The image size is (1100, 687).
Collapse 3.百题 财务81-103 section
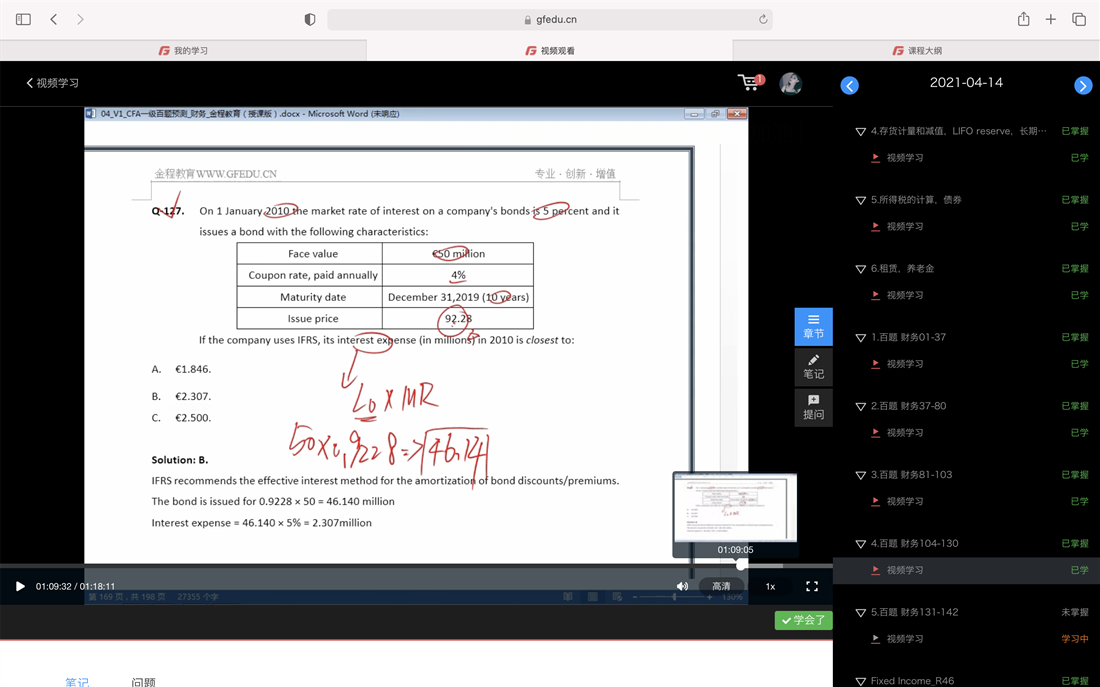[861, 475]
